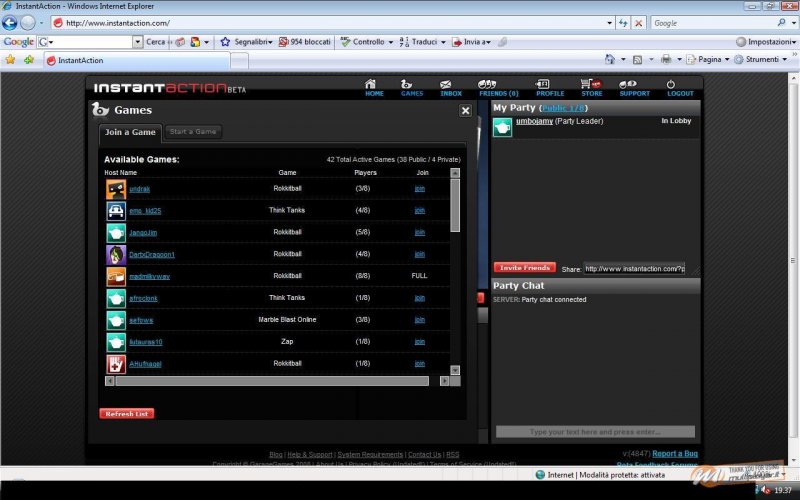
Task: Switch to Start a Game tab
Action: 193,132
